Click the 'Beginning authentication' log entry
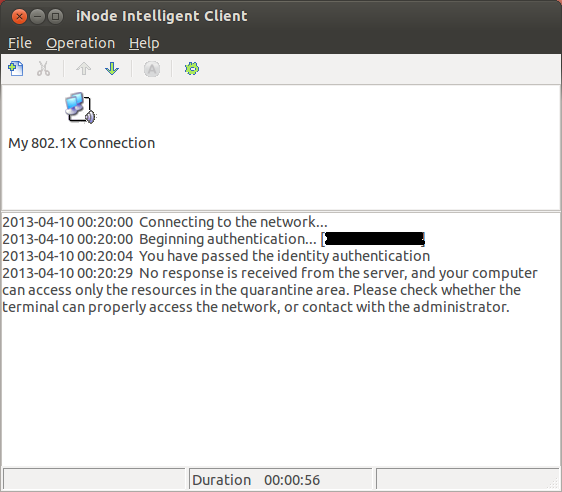The width and height of the screenshot is (562, 492). [x=214, y=239]
